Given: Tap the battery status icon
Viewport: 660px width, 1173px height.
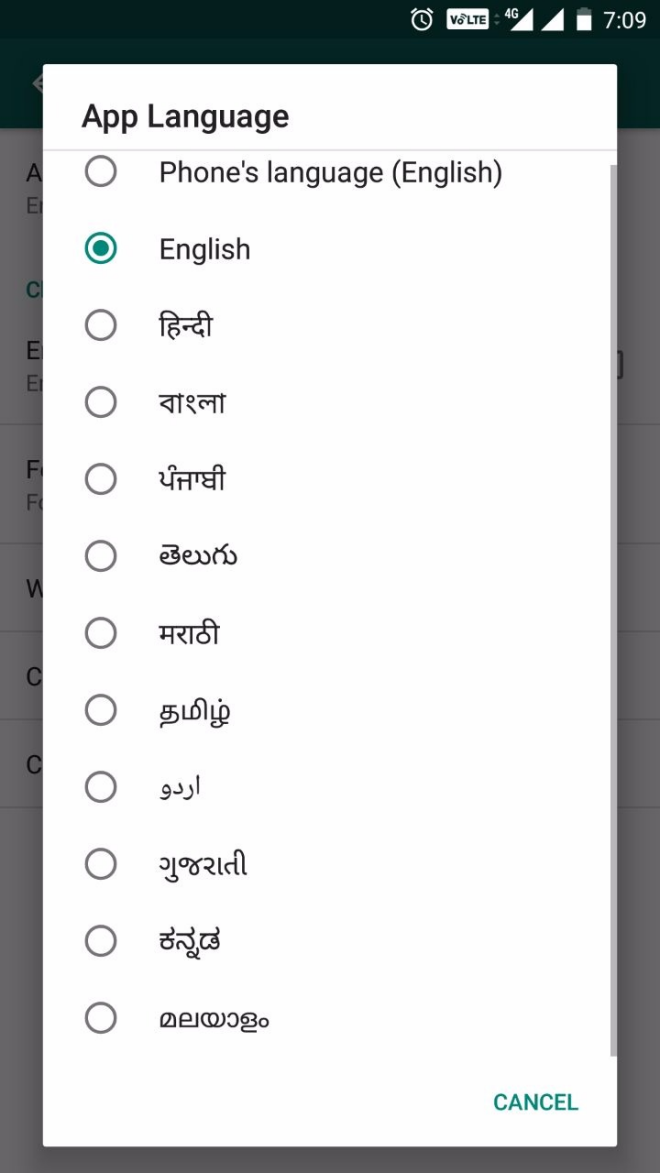Looking at the screenshot, I should [585, 20].
